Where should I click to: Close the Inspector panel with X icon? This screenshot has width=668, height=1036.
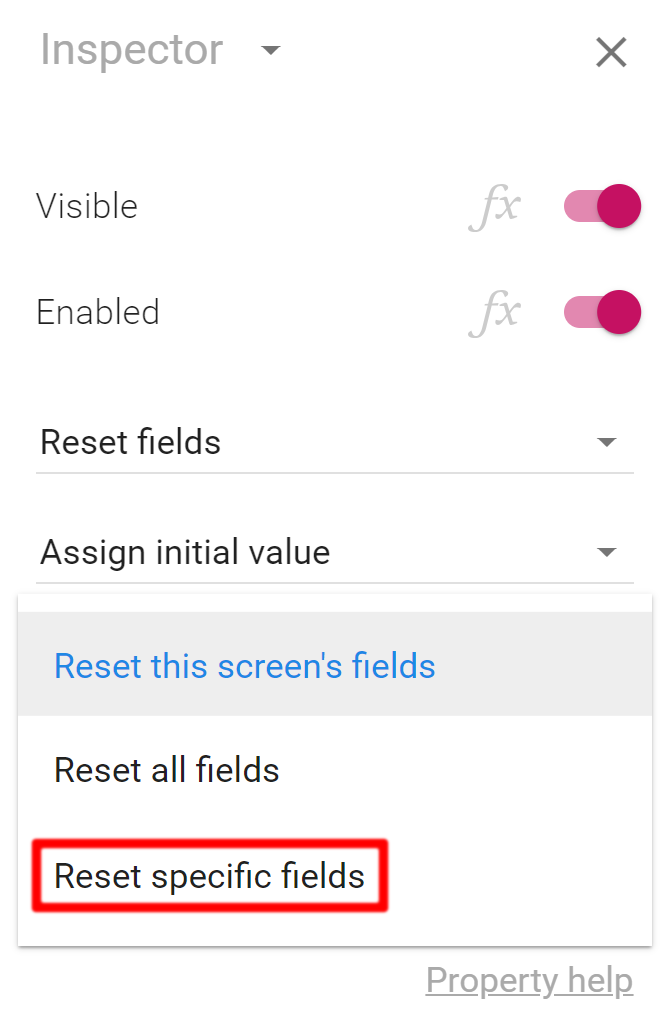(611, 52)
